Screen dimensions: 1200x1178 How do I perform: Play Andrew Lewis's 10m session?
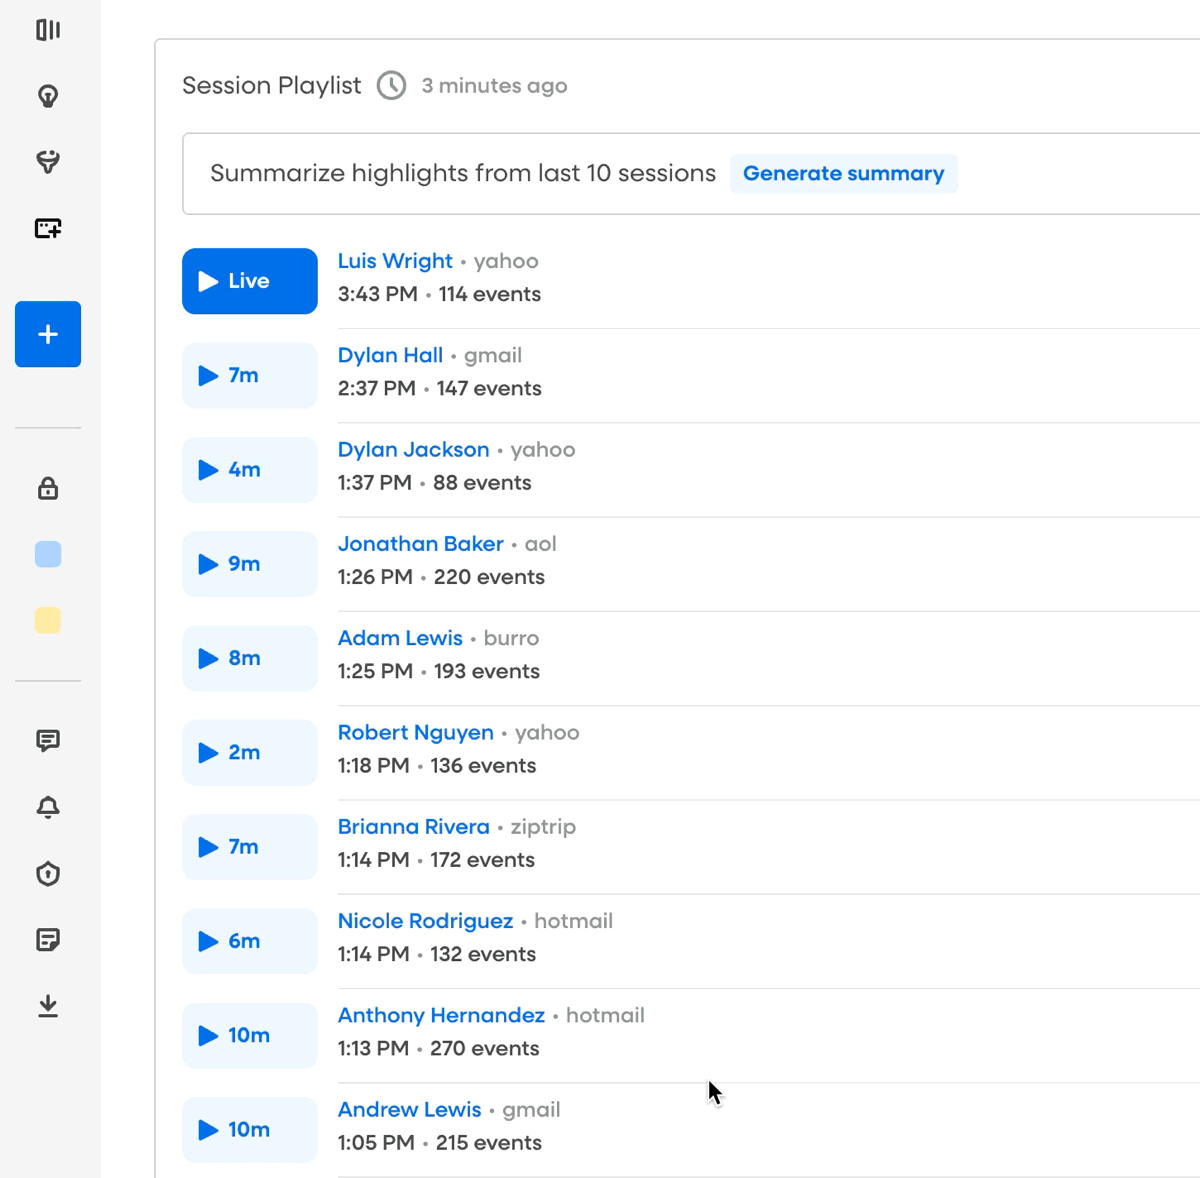tap(250, 1130)
